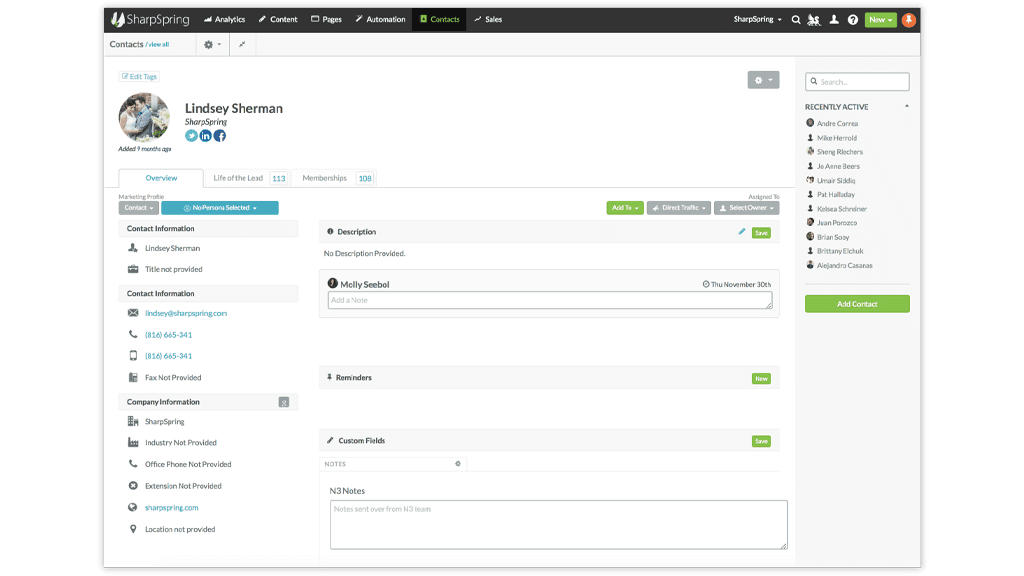Collapse the Recently Active list
Viewport: 1024px width, 576px height.
(906, 106)
